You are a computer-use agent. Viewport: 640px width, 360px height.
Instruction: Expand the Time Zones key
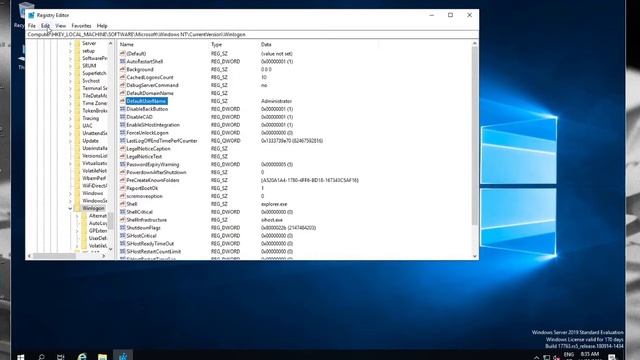click(x=70, y=103)
